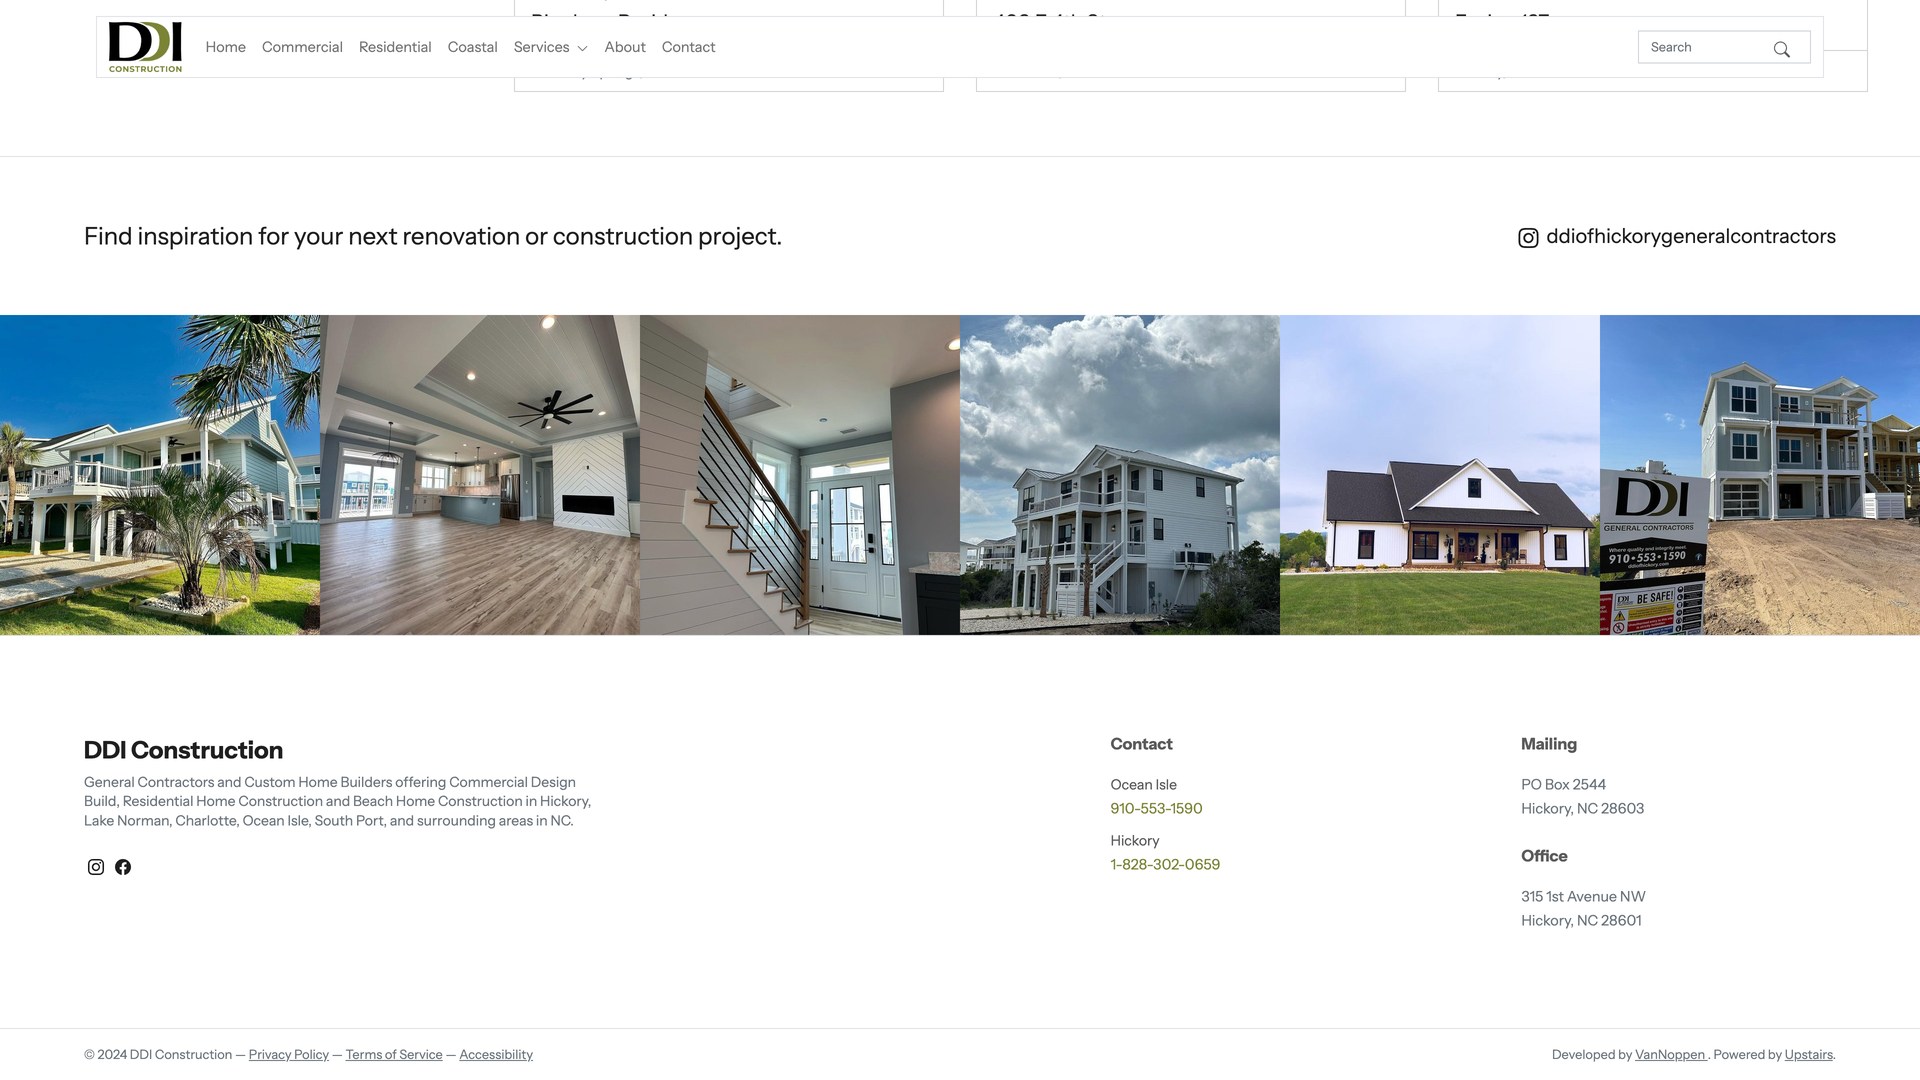Click the 910-553-1590 Ocean Isle phone link
This screenshot has width=1920, height=1080.
click(x=1156, y=808)
